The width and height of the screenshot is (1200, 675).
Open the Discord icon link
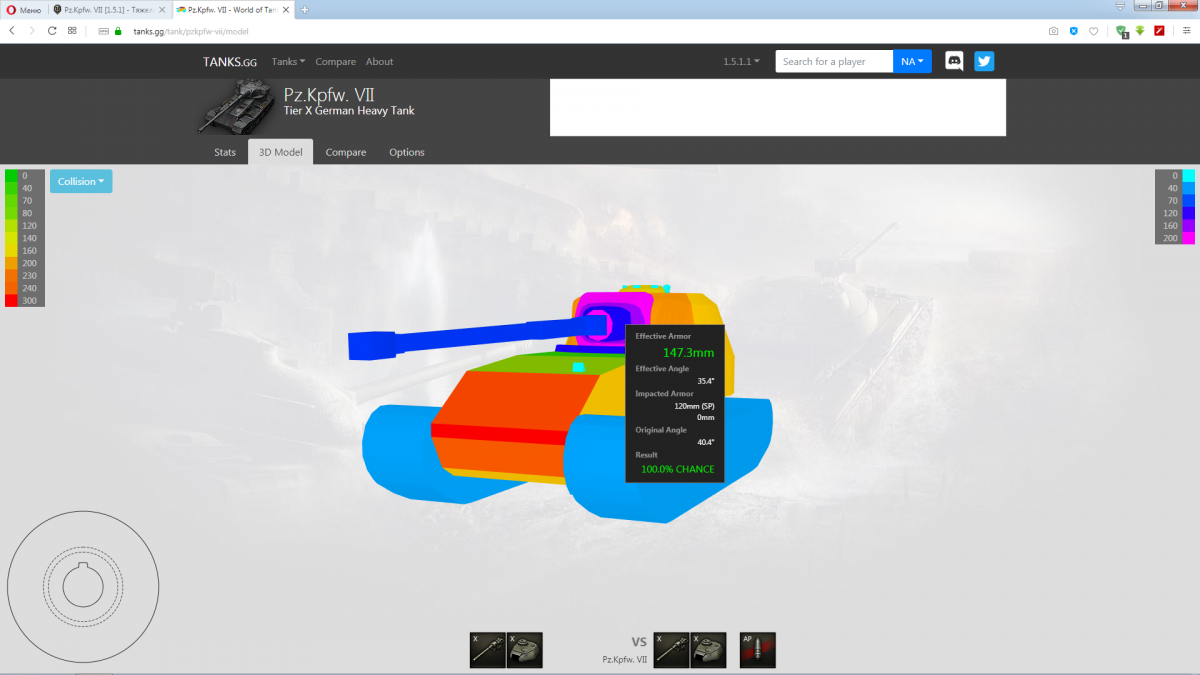(x=954, y=61)
